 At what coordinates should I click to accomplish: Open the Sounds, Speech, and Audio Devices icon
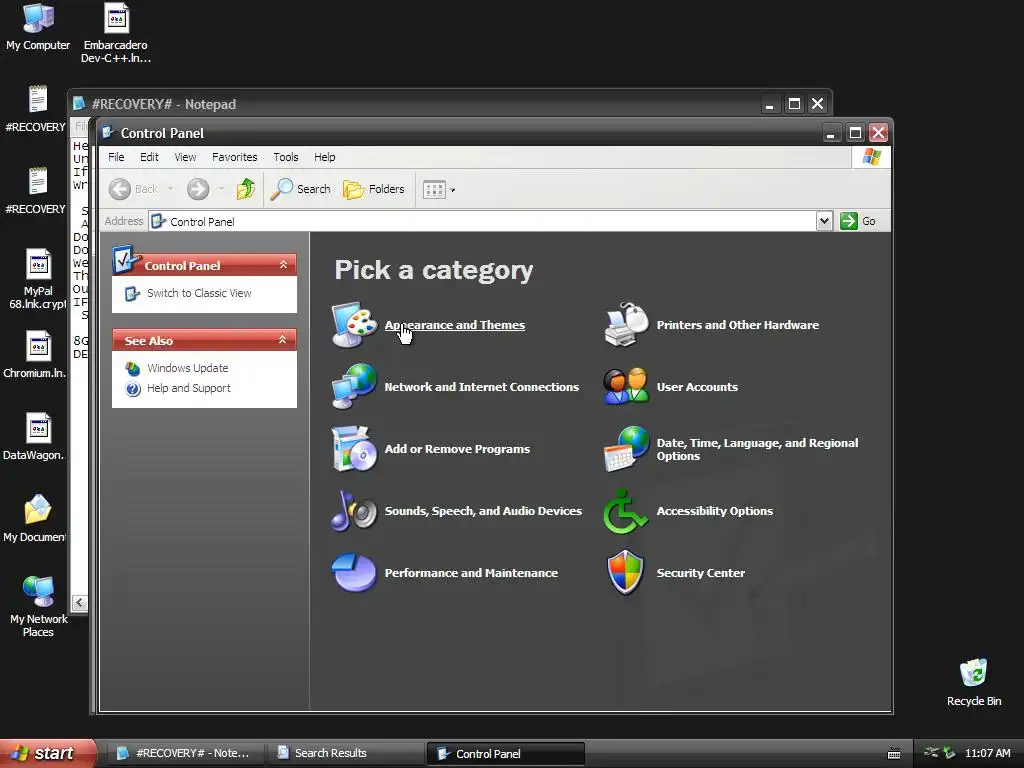coord(354,511)
